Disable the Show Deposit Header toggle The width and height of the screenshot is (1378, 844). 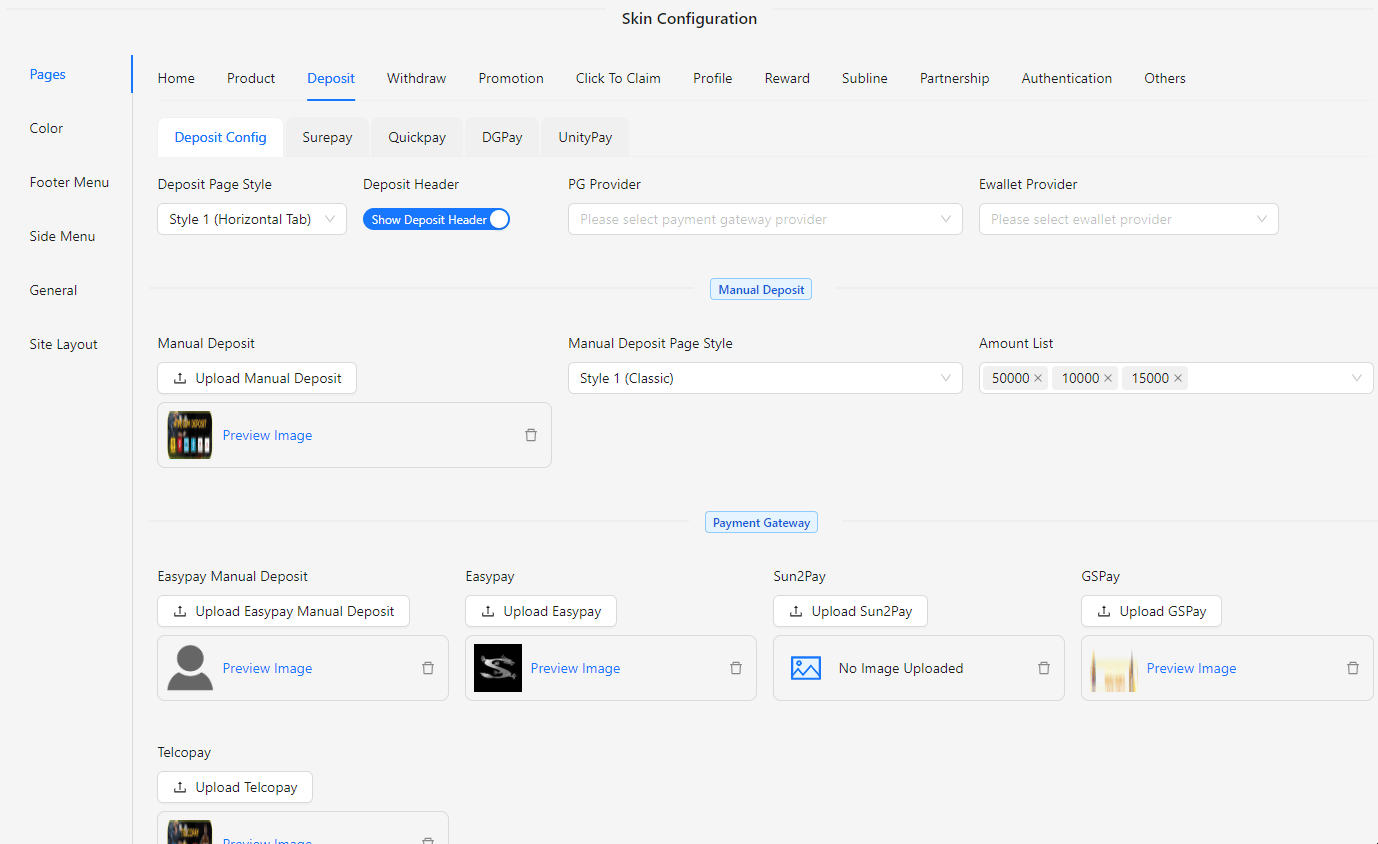point(436,219)
